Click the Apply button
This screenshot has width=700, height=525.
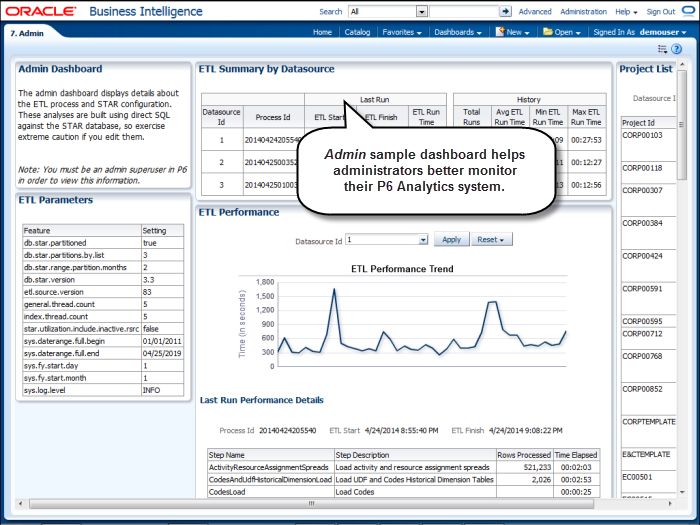tap(451, 240)
